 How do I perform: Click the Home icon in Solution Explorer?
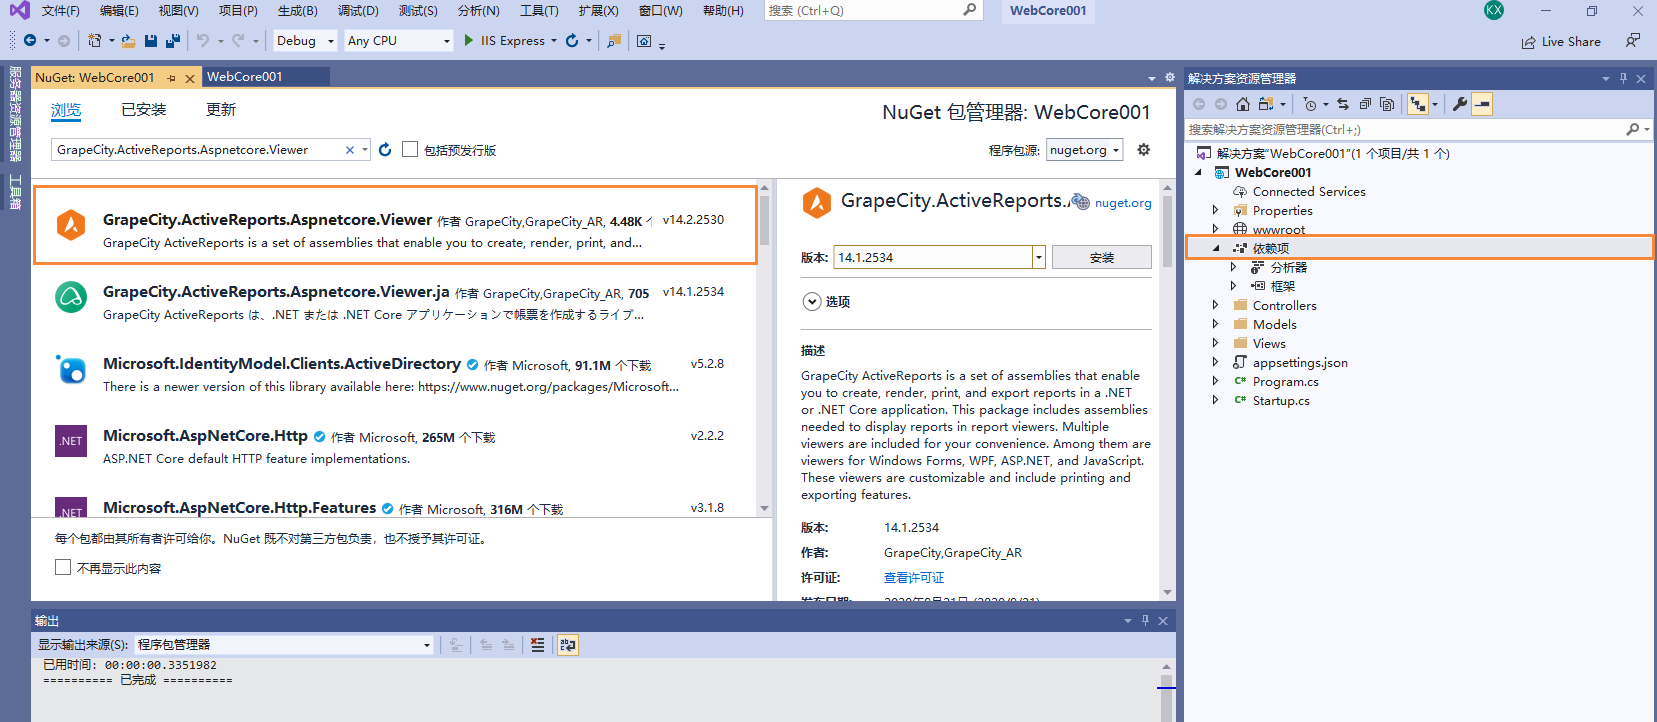1242,104
